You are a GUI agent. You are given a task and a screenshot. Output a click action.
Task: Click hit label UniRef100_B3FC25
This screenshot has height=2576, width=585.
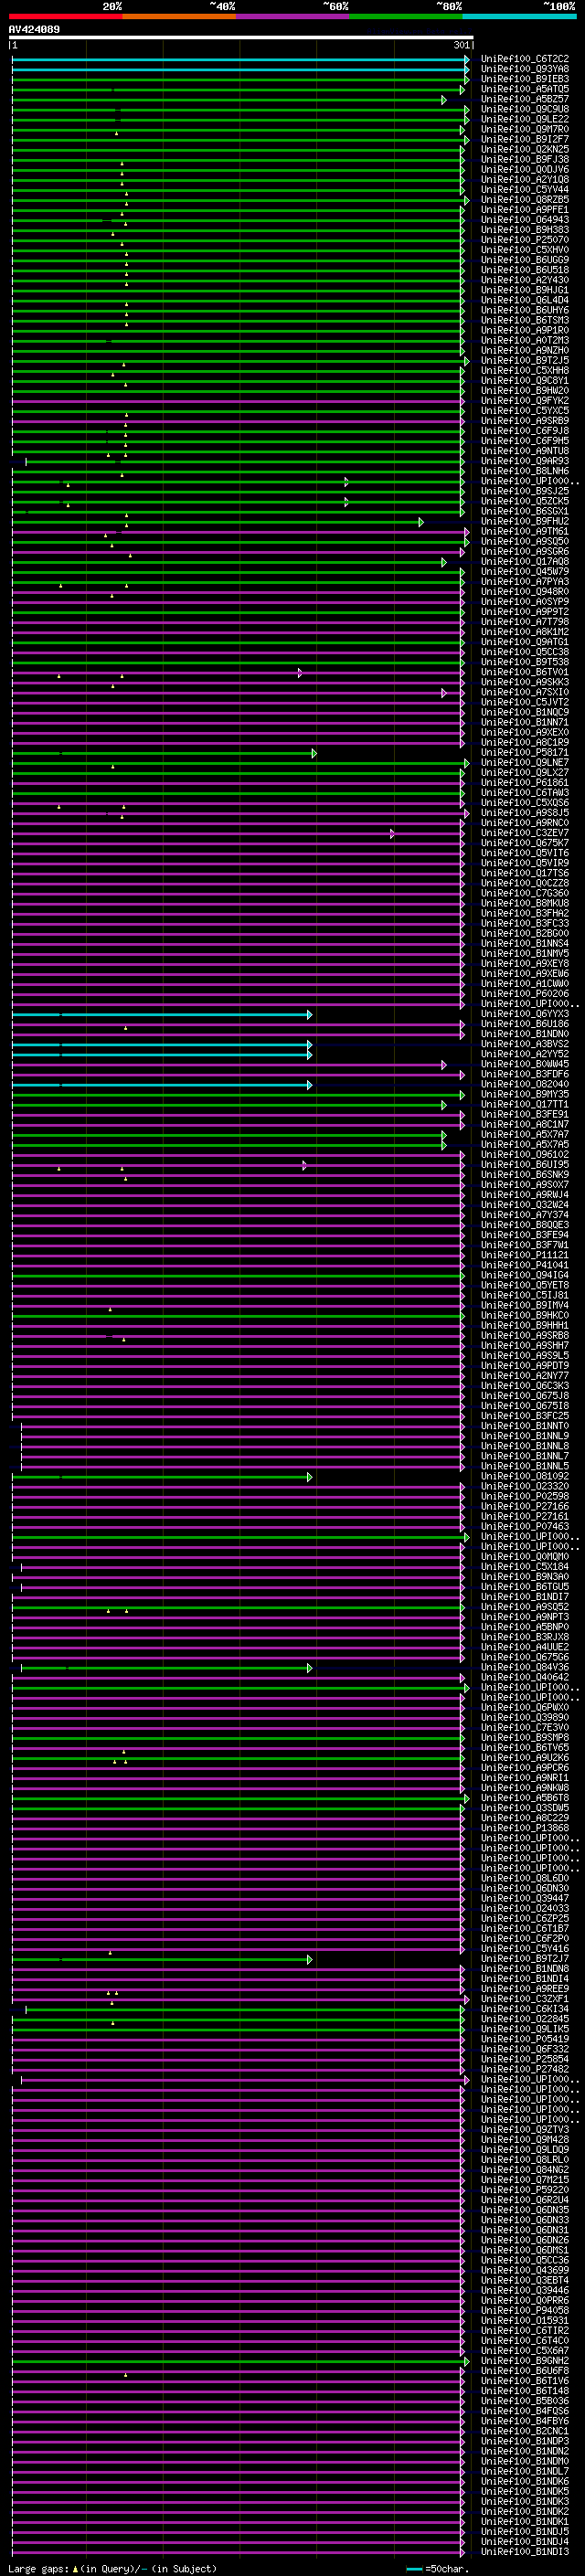point(525,1416)
